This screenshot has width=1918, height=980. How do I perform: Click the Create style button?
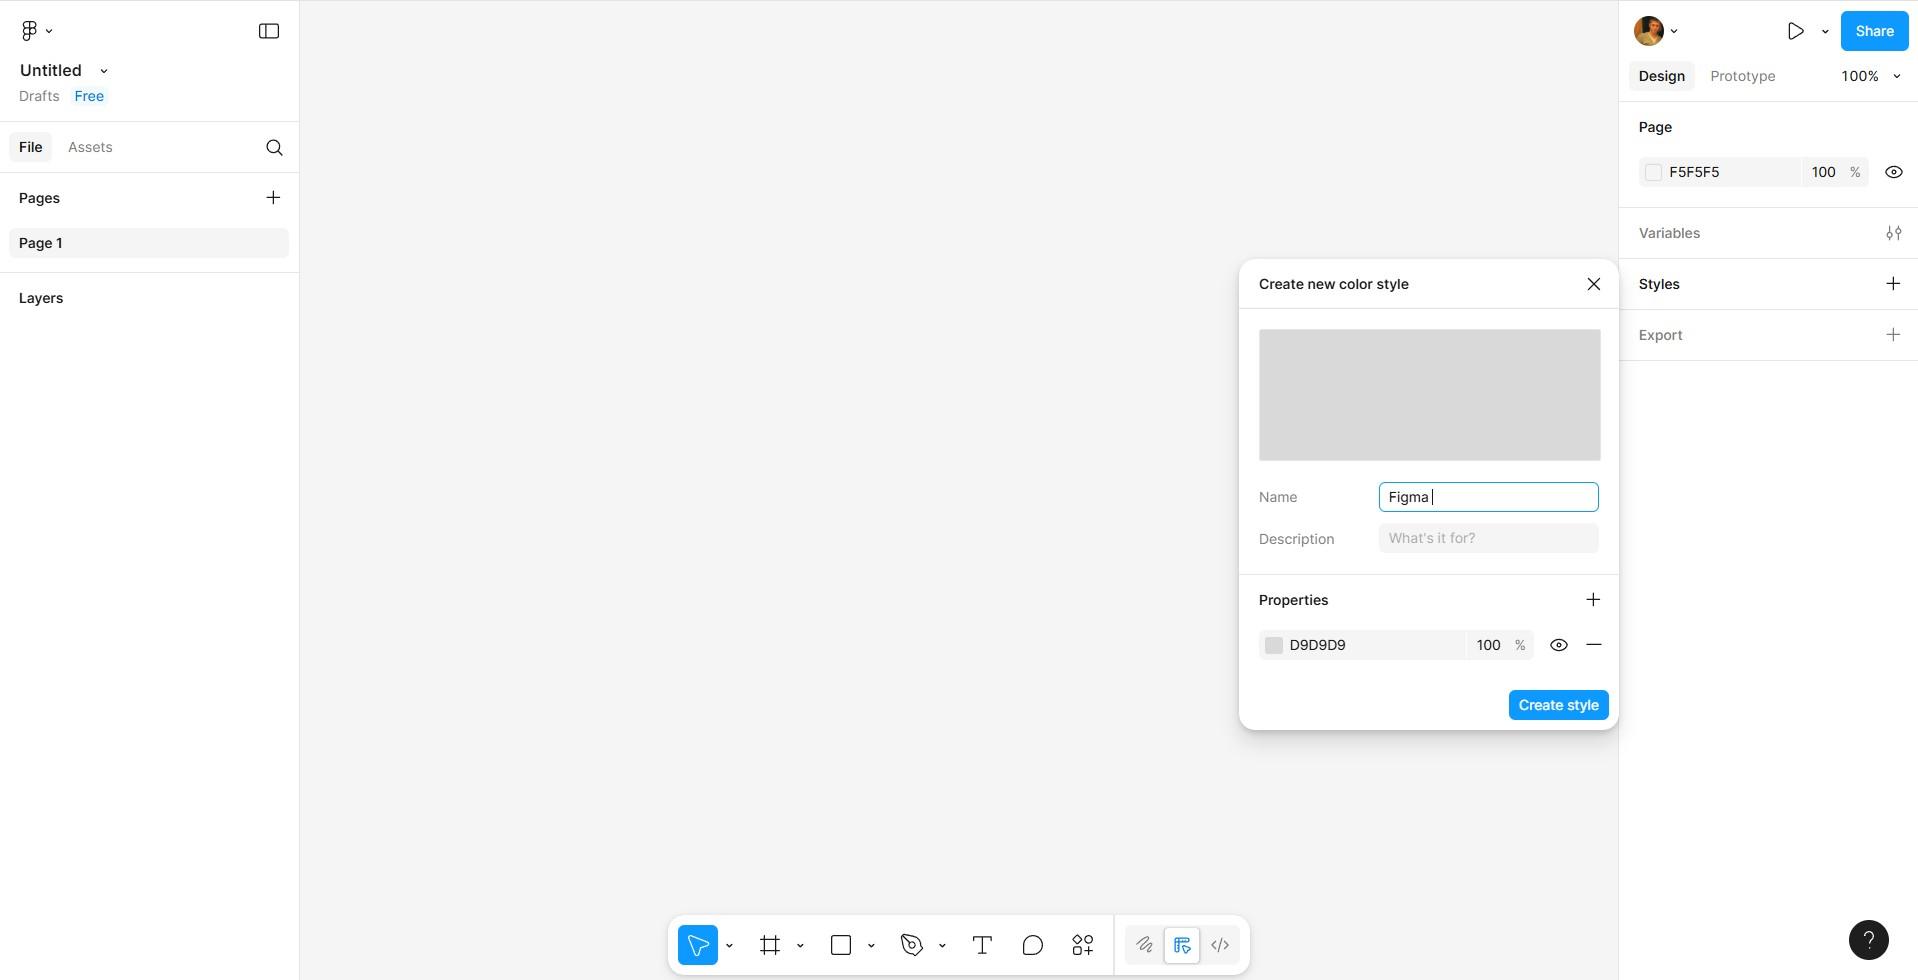click(1557, 705)
